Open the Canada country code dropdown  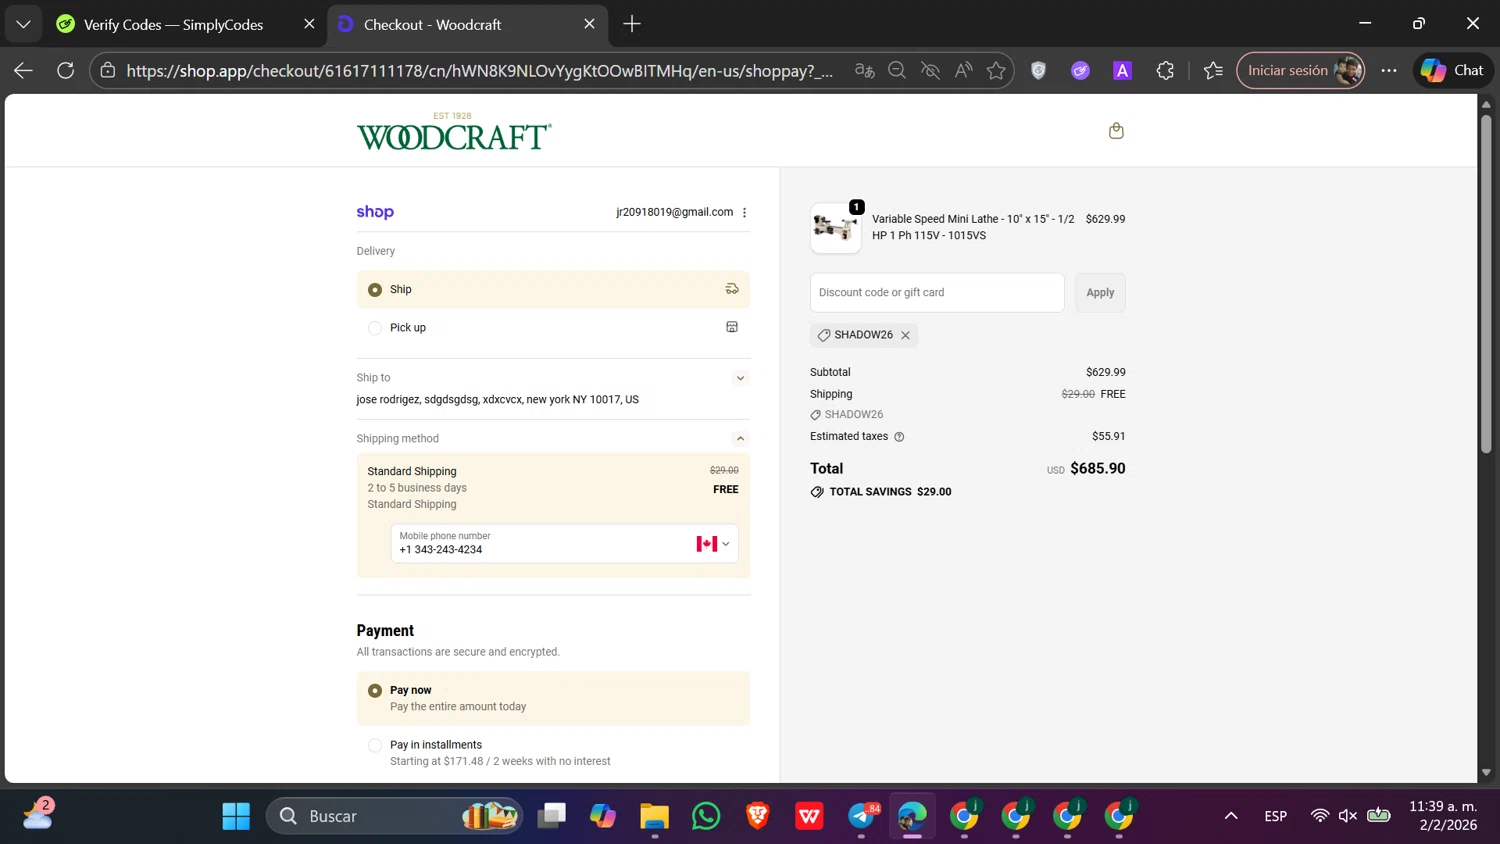tap(713, 544)
